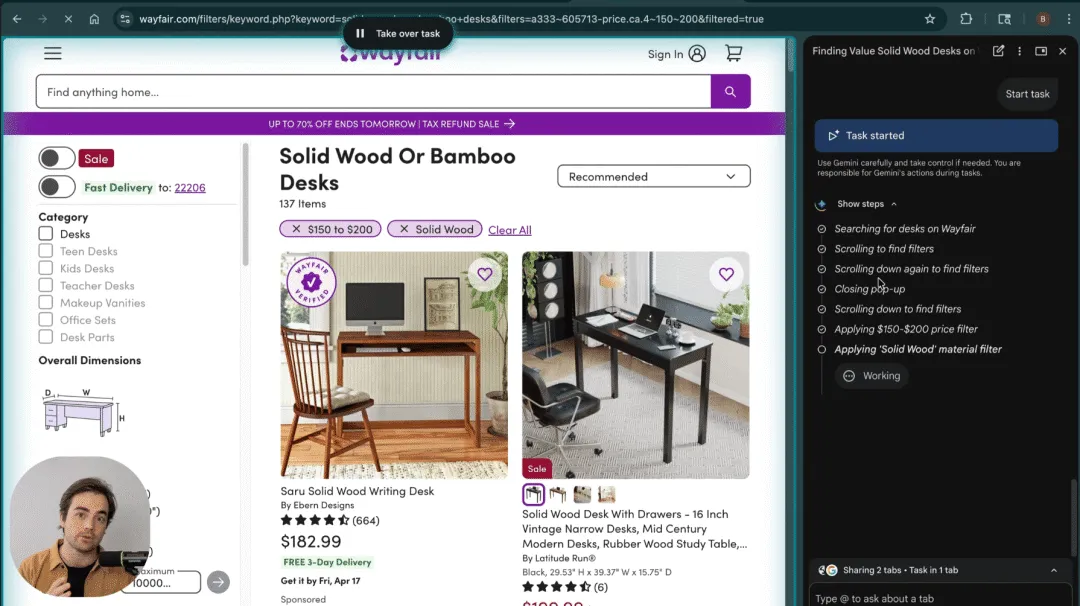Click the Find anything home search field
Screen dimensions: 1080x606
(373, 92)
